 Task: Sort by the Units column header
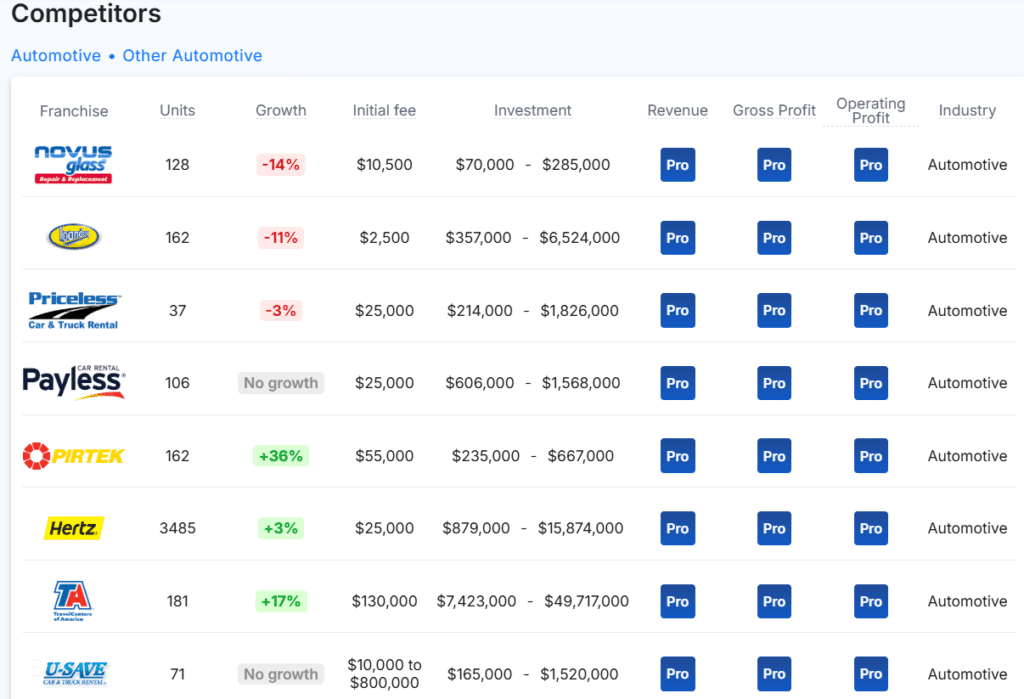click(178, 110)
